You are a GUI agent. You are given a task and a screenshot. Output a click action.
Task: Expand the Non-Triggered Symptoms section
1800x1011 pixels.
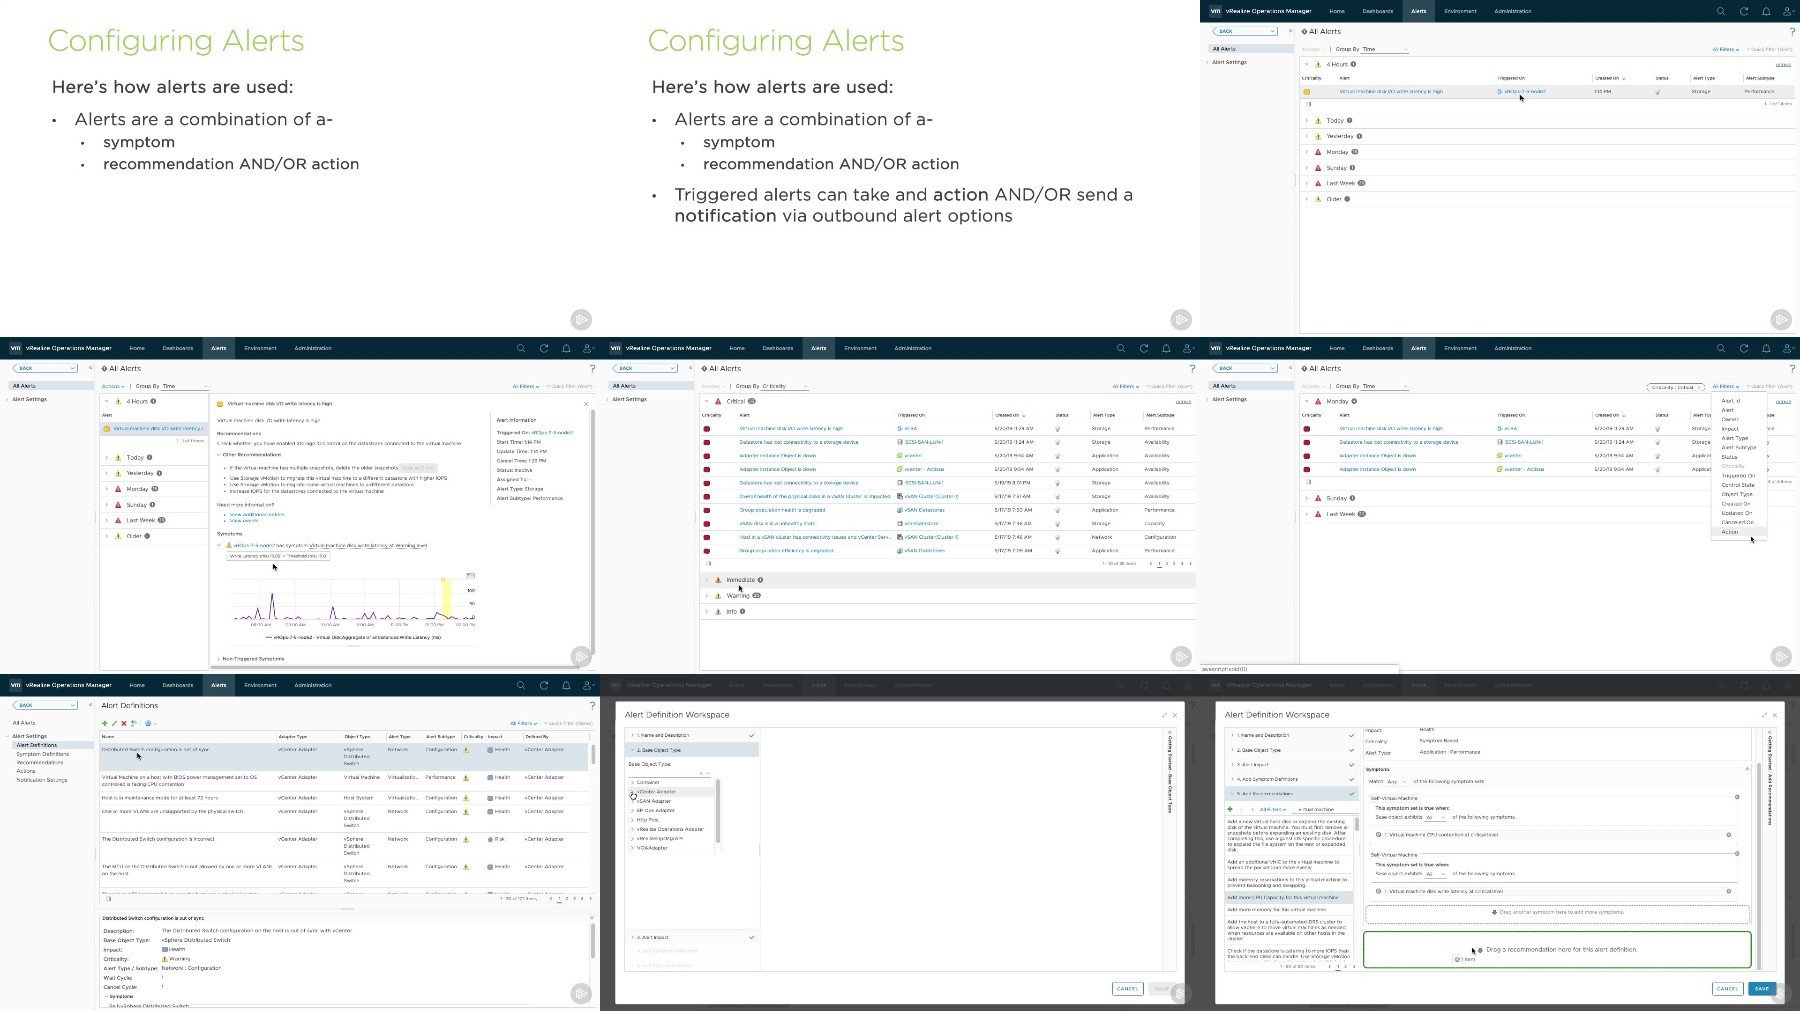coord(219,659)
